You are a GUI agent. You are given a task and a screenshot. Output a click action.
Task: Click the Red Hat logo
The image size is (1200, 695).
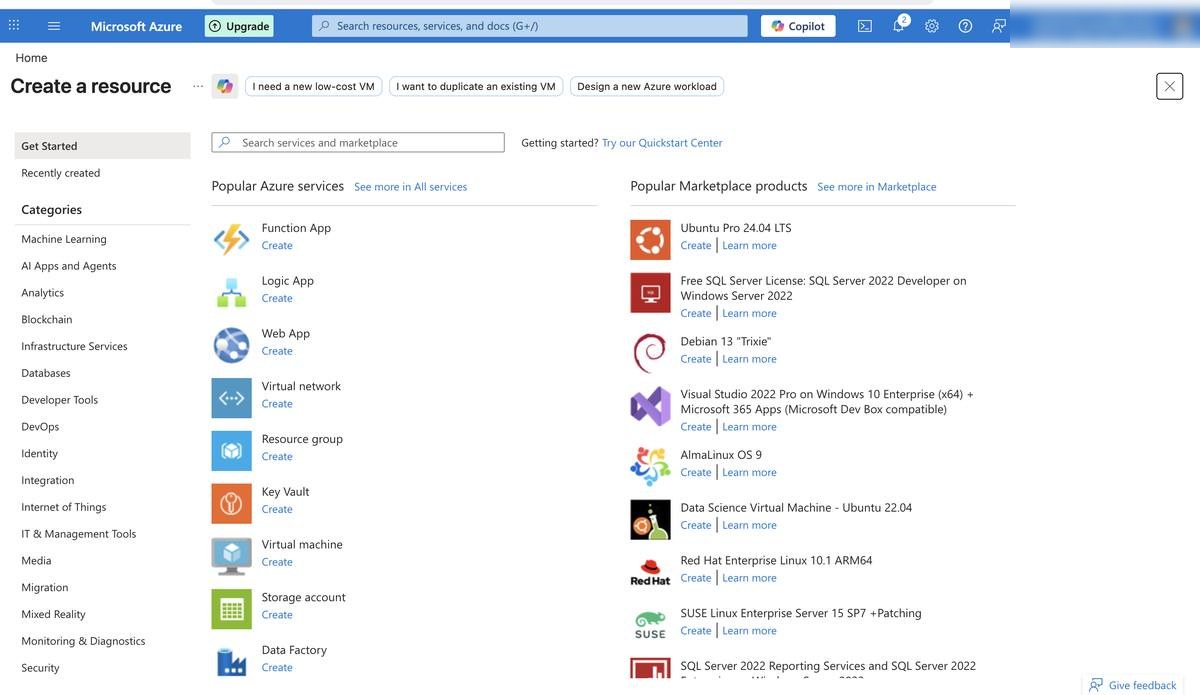[x=650, y=573]
